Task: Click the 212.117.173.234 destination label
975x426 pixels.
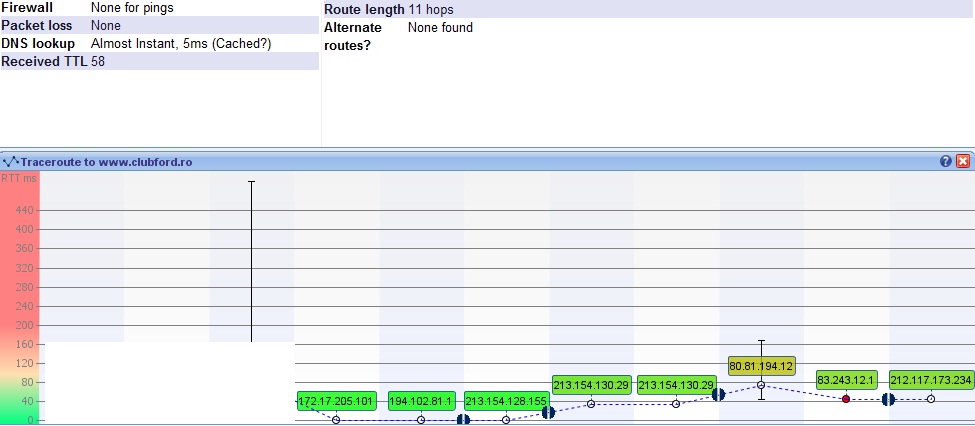Action: tap(931, 380)
